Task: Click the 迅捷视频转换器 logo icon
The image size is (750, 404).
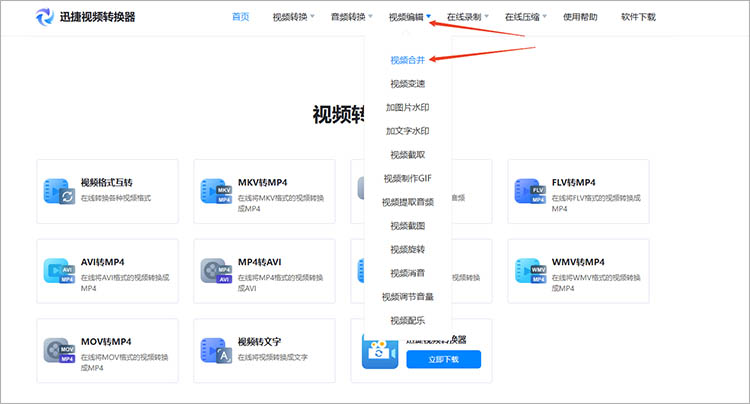Action: point(46,18)
